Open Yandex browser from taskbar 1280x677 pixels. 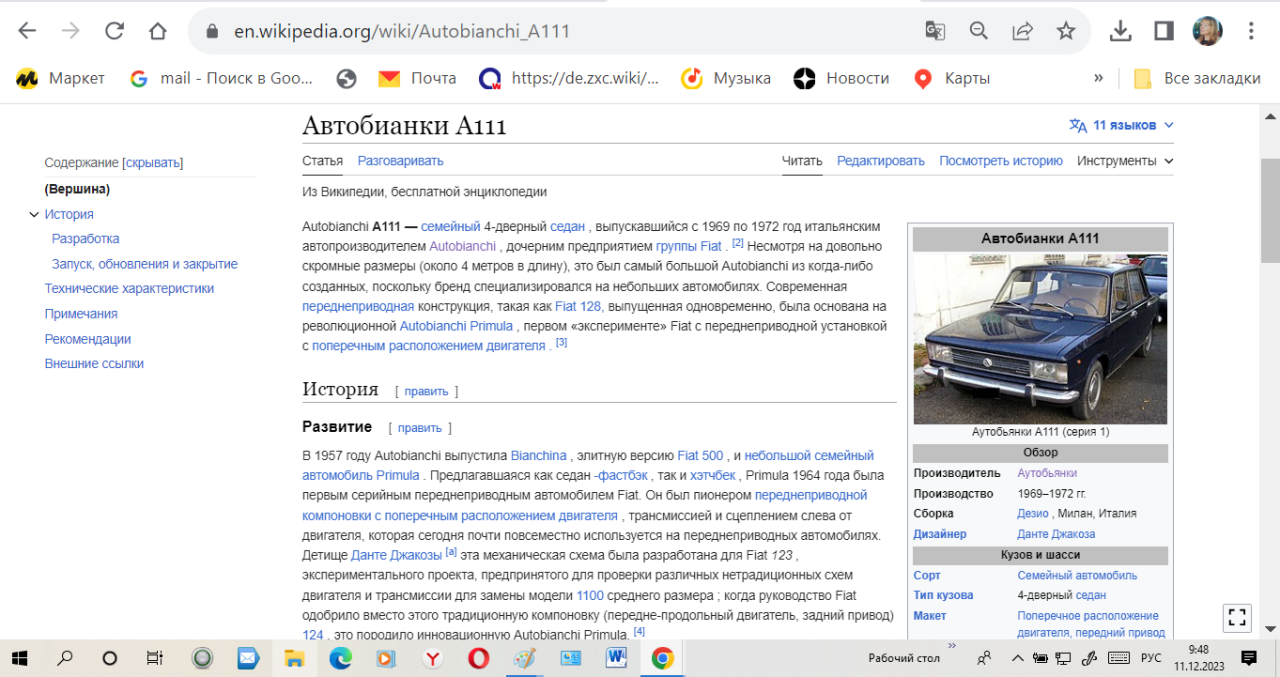tap(432, 658)
